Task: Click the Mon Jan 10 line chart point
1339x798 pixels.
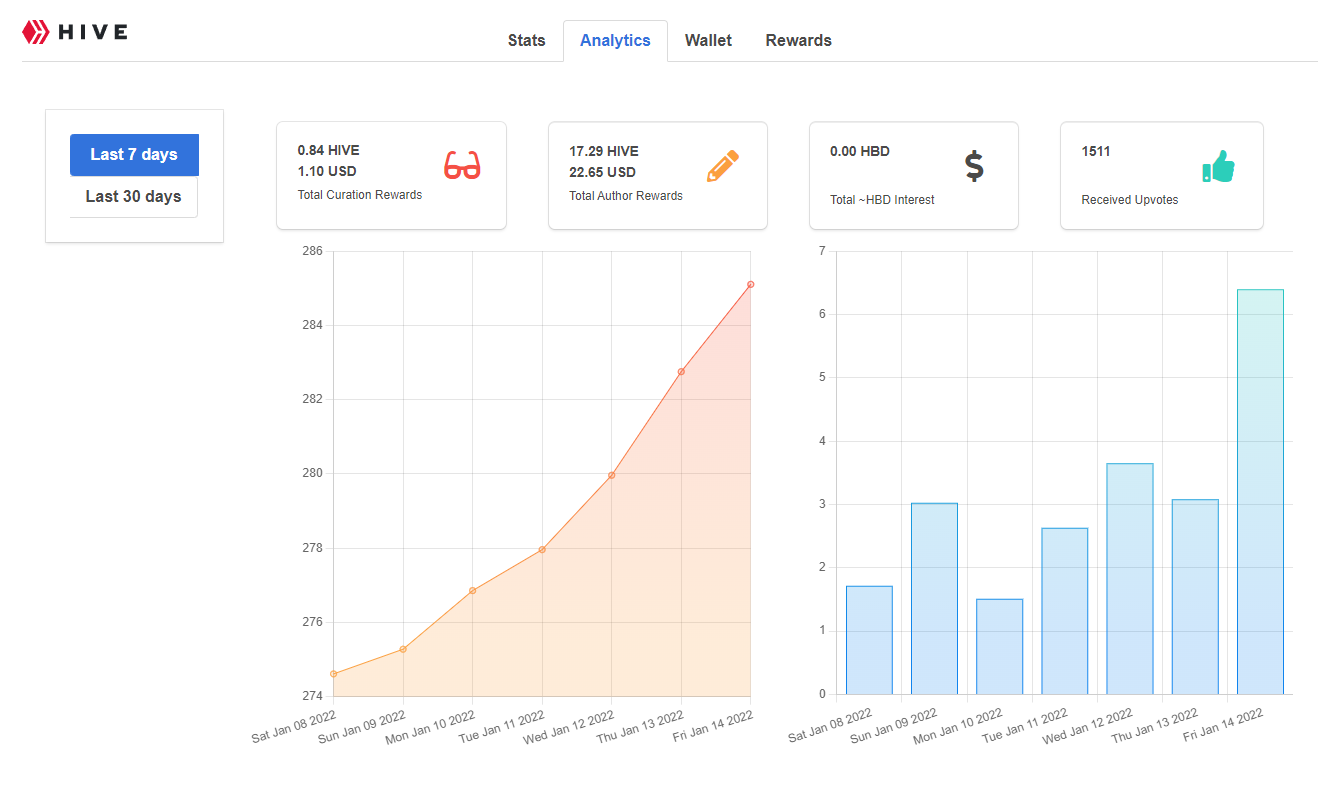Action: pyautogui.click(x=472, y=591)
